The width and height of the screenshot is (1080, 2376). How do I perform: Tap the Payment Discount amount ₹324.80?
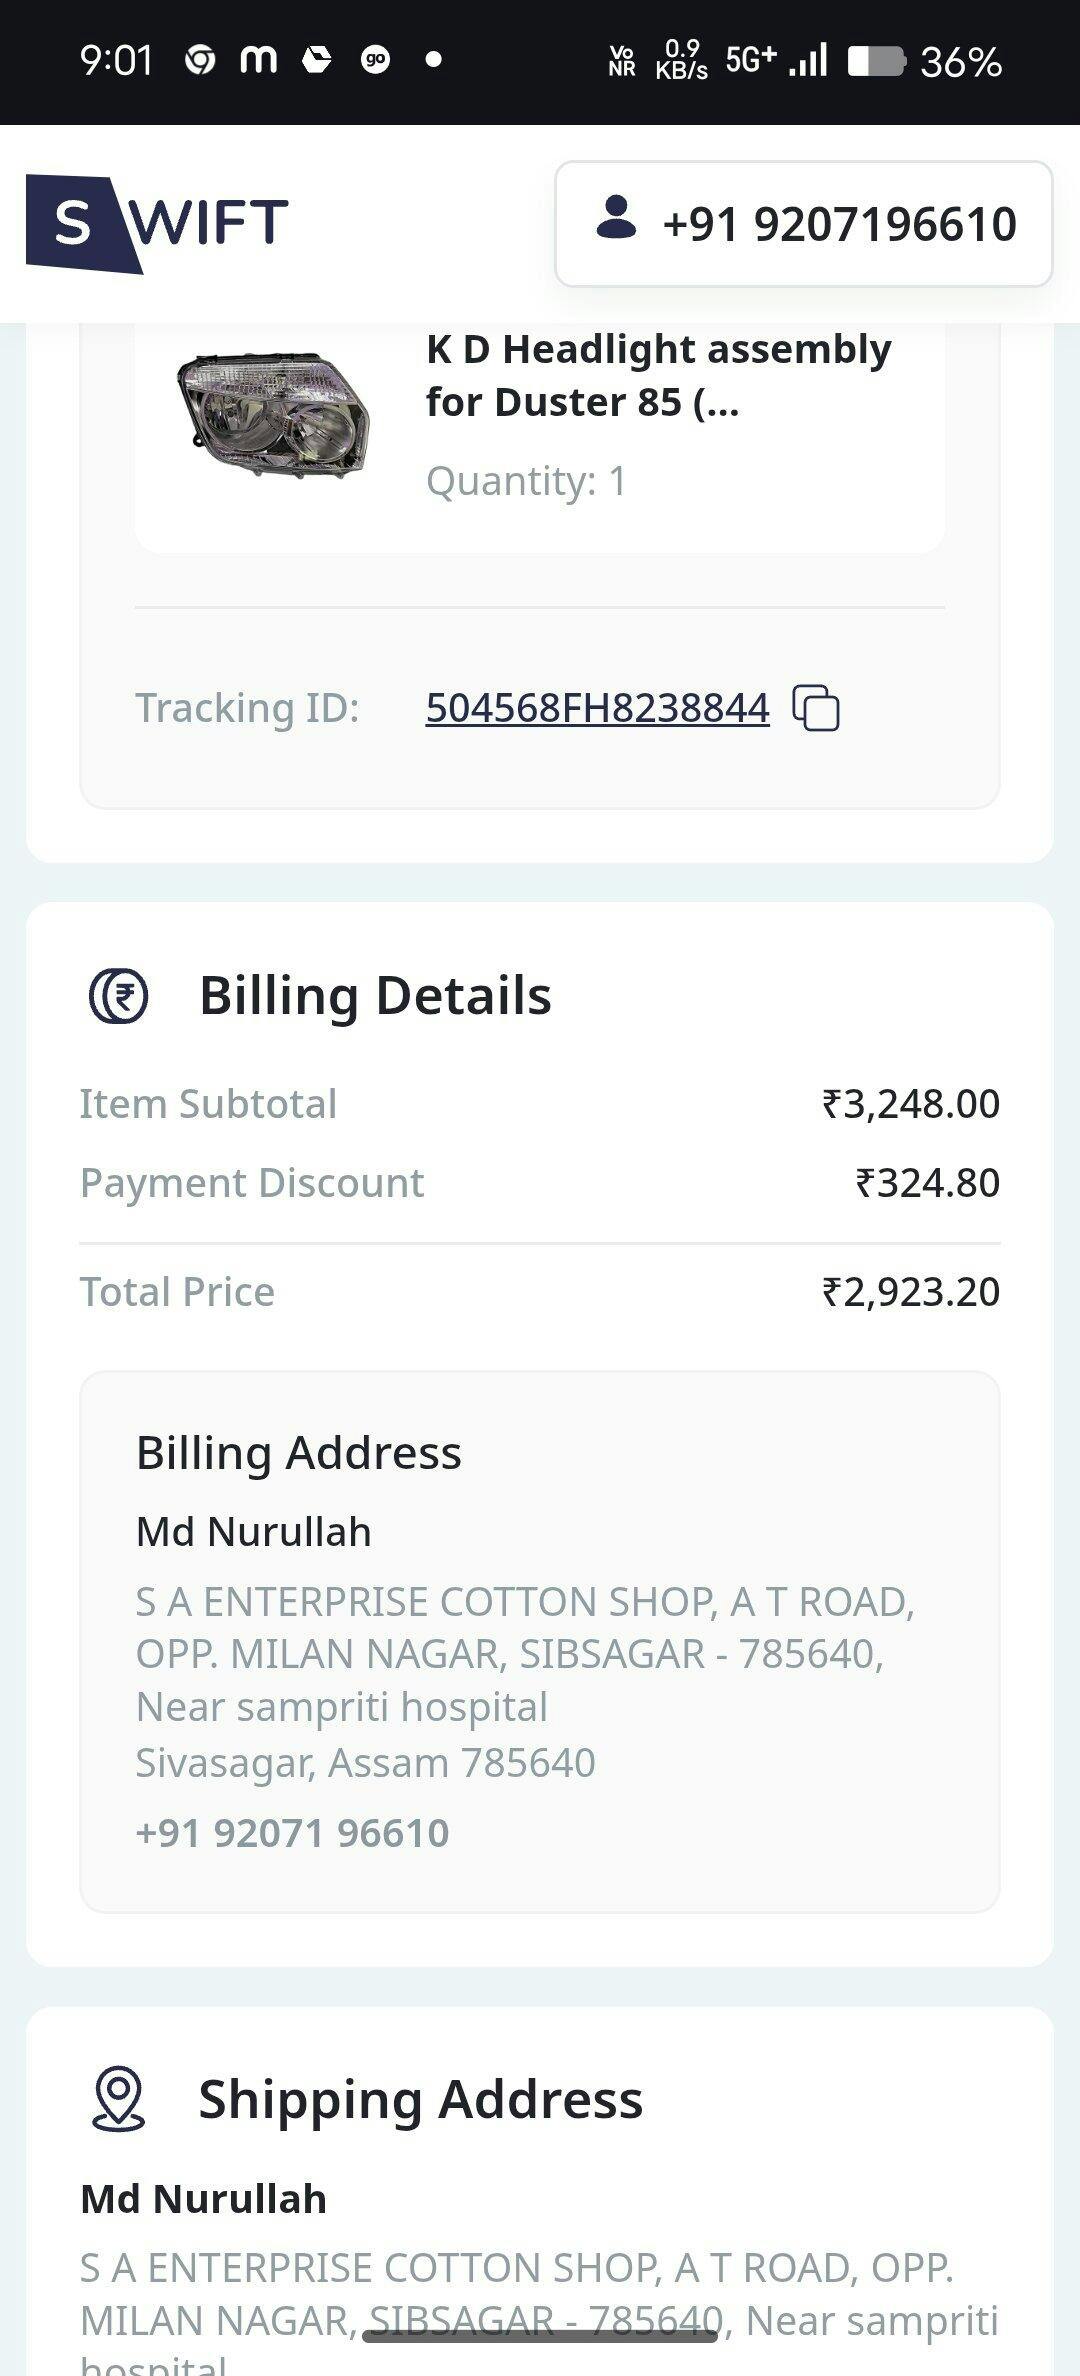point(927,1183)
